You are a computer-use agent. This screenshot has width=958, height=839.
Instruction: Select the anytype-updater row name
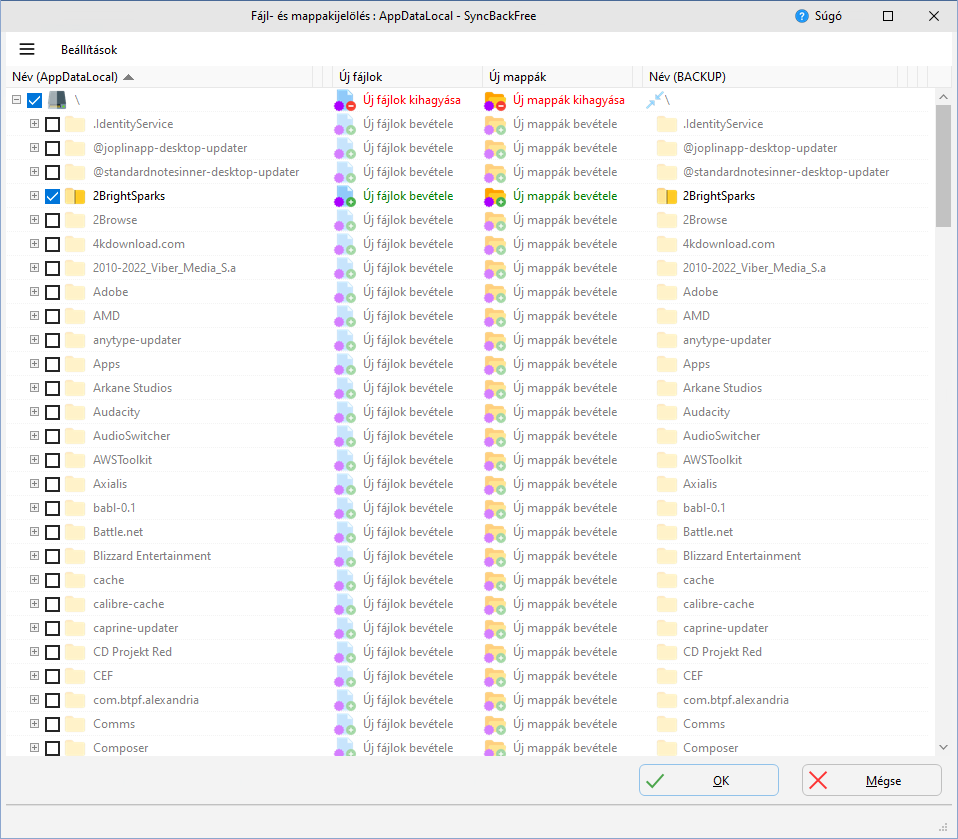point(137,340)
